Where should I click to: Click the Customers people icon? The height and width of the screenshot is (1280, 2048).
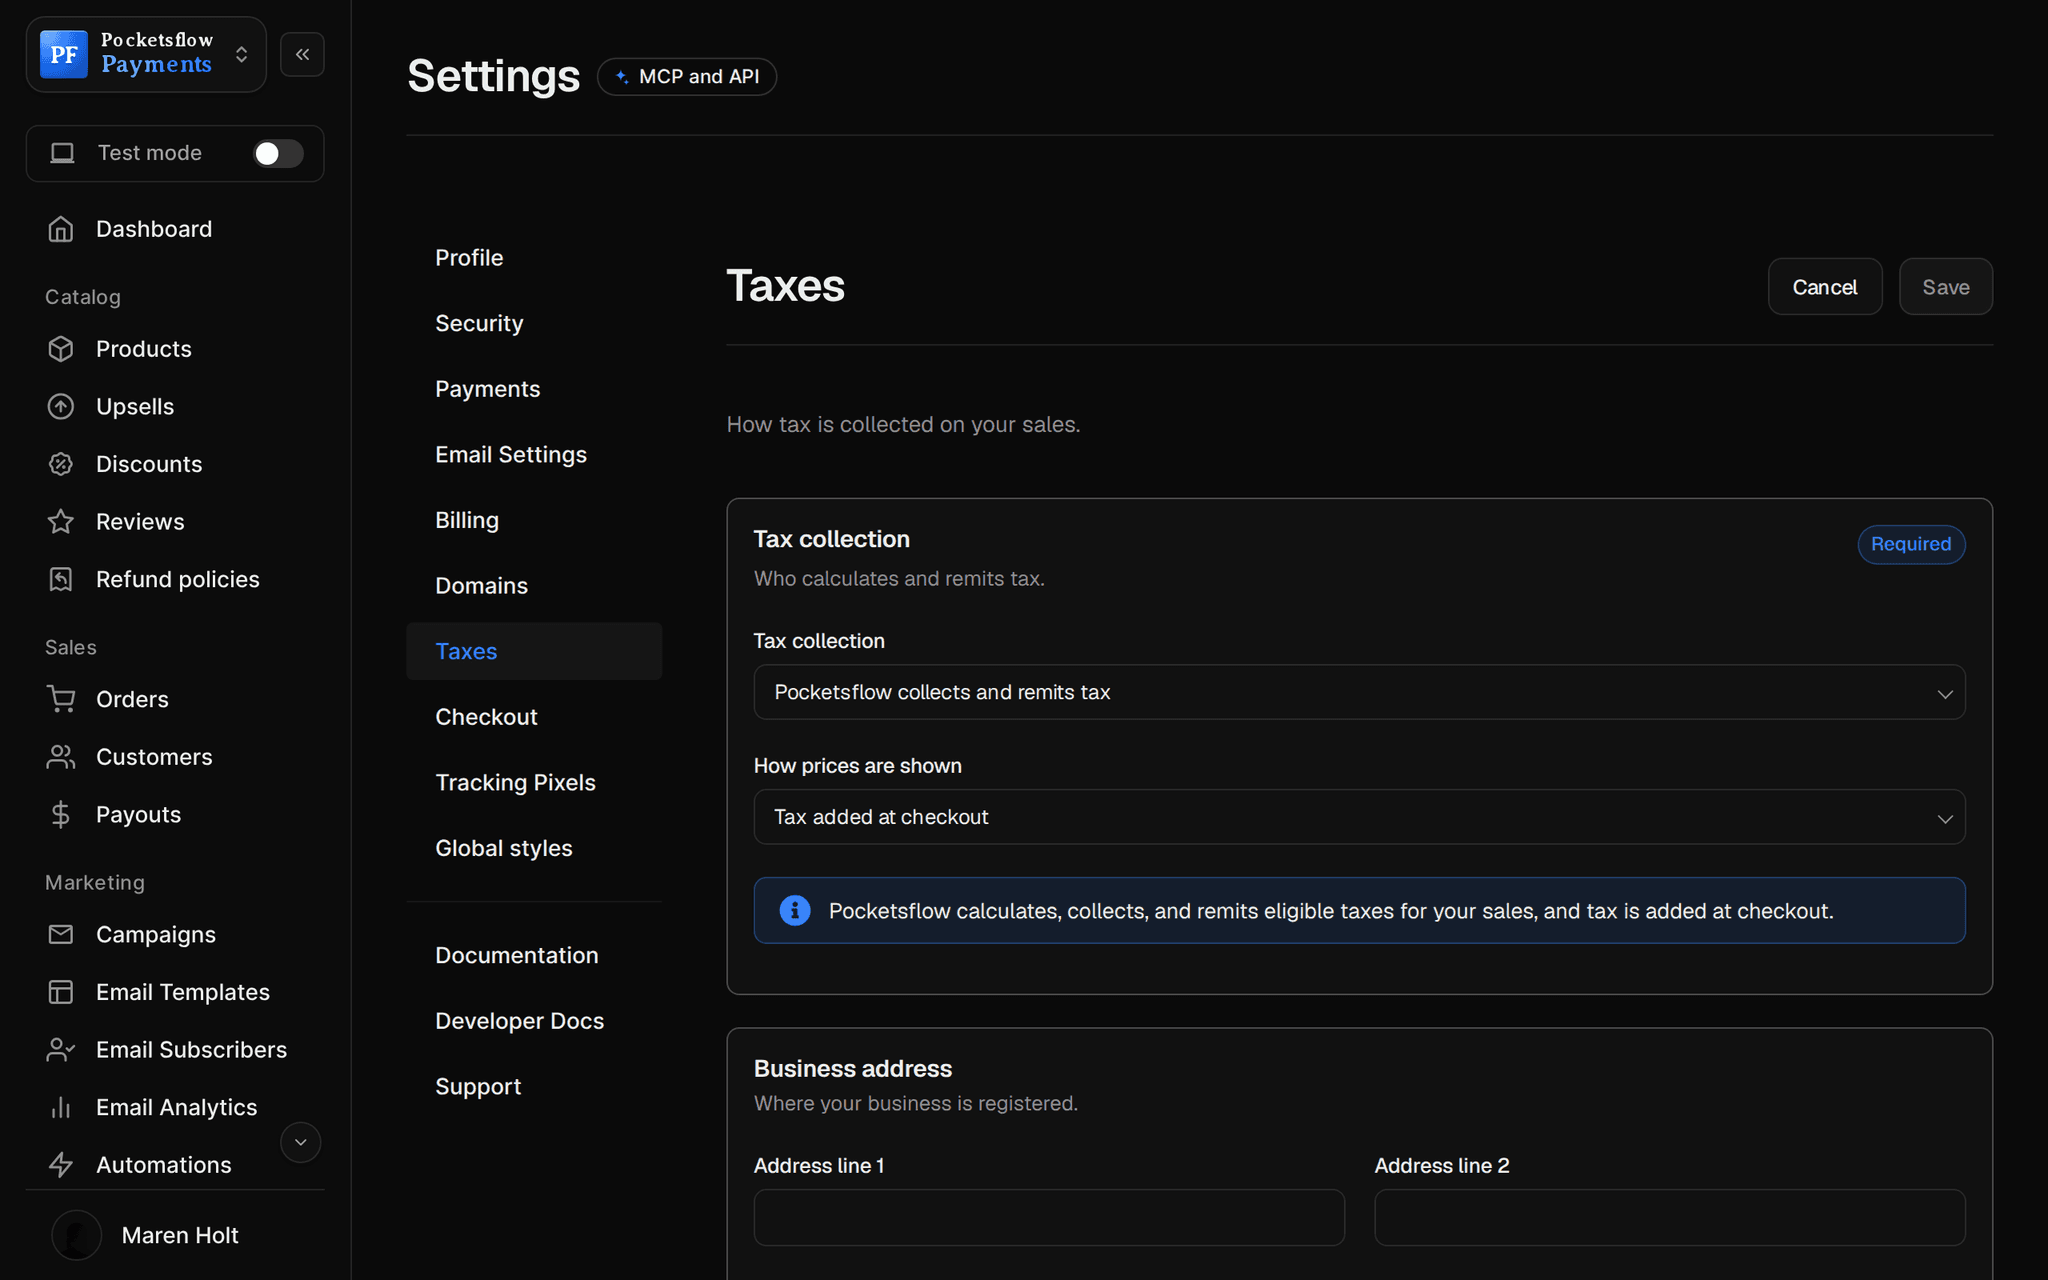coord(61,757)
